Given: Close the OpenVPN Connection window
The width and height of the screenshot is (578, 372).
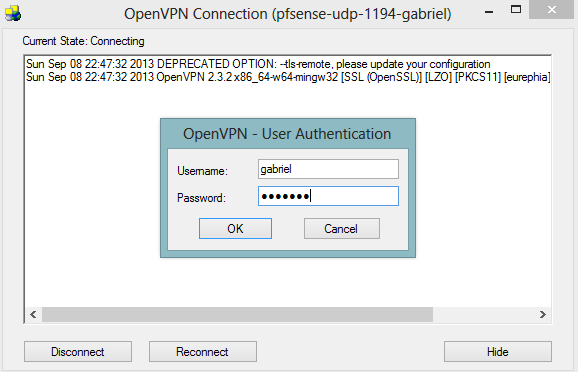Looking at the screenshot, I should coord(551,10).
